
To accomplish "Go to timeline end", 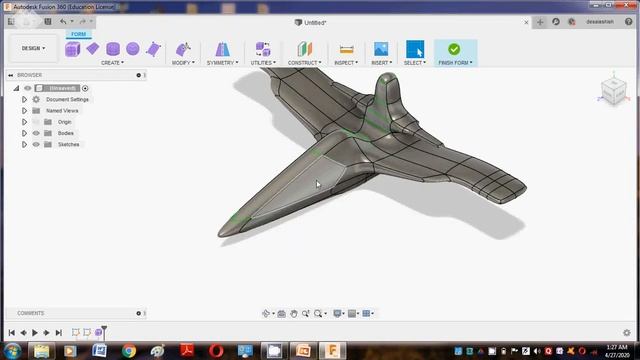I will (59, 333).
